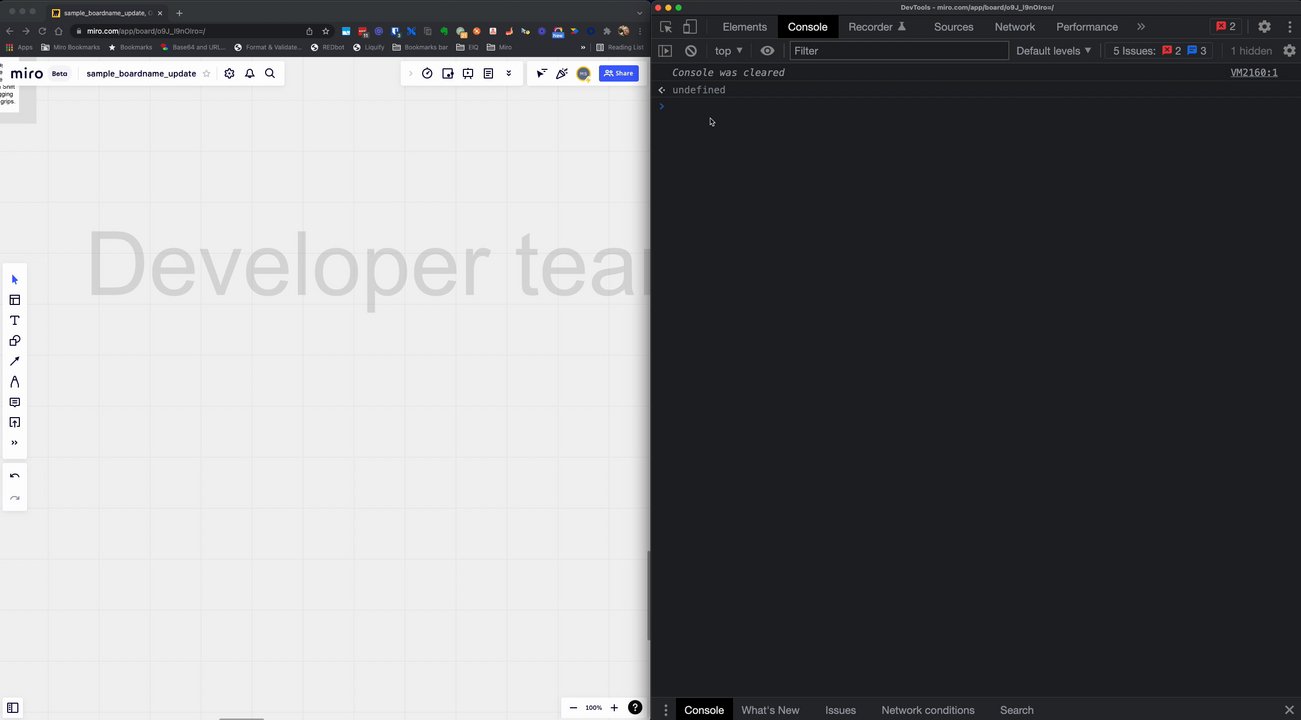The width and height of the screenshot is (1301, 720).
Task: Toggle the device toolbar in DevTools
Action: click(690, 27)
